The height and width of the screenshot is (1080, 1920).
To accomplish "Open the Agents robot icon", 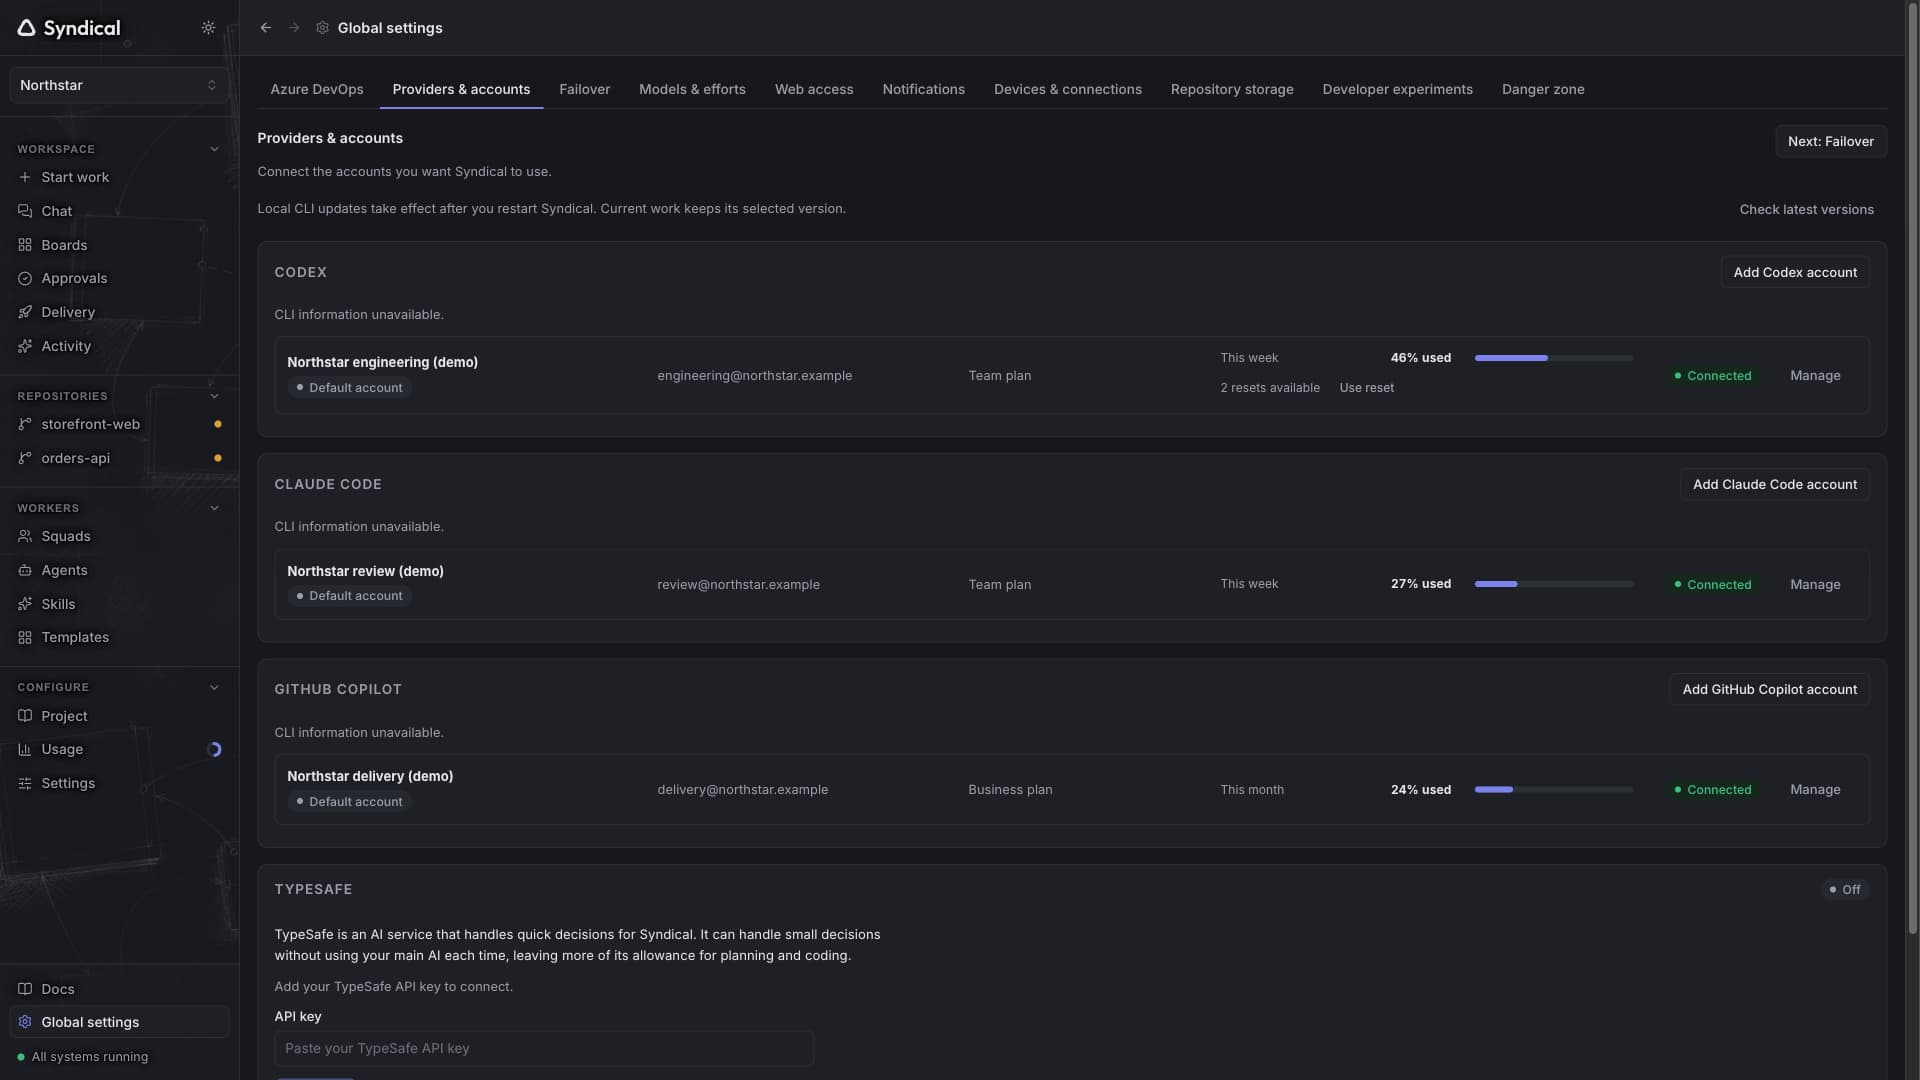I will point(25,570).
